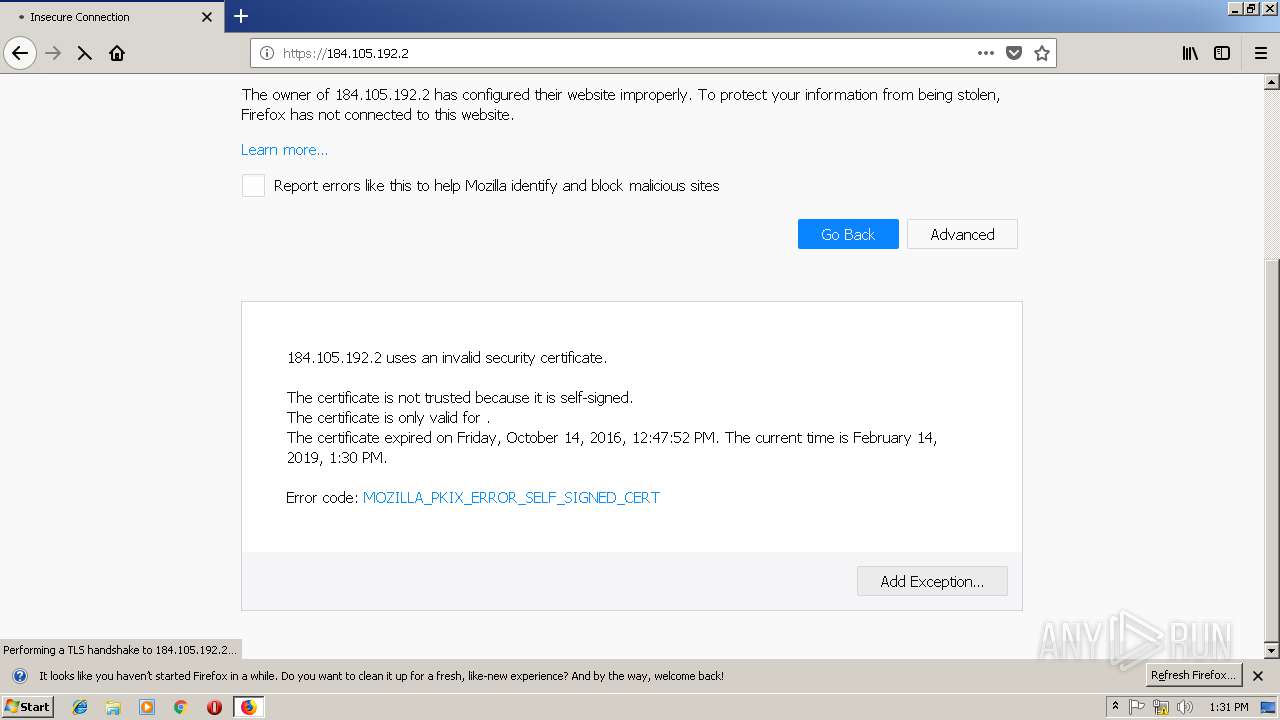Click the forward navigation arrow
This screenshot has height=720, width=1280.
tap(53, 53)
